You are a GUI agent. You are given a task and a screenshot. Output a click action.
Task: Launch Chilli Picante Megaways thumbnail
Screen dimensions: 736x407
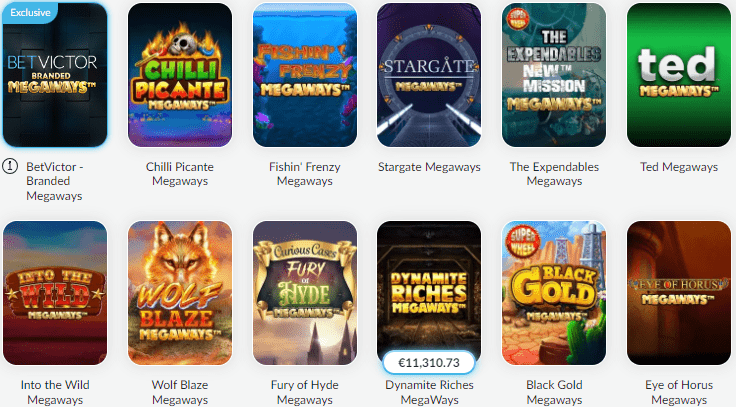point(180,75)
